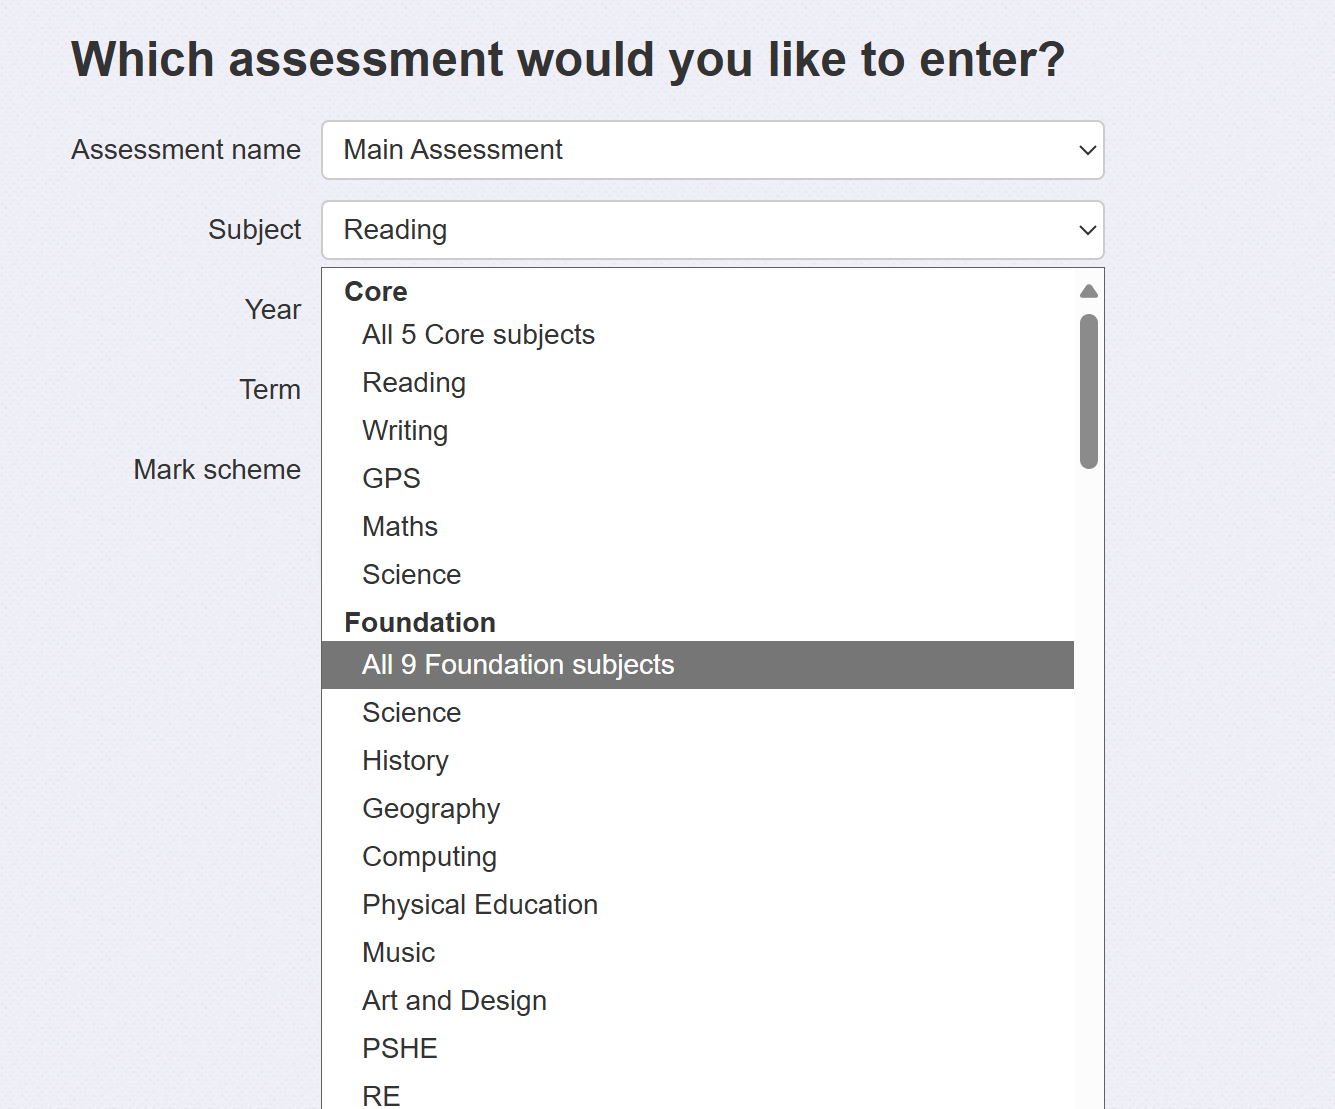Choose Computing from the Foundation subjects

click(x=429, y=857)
